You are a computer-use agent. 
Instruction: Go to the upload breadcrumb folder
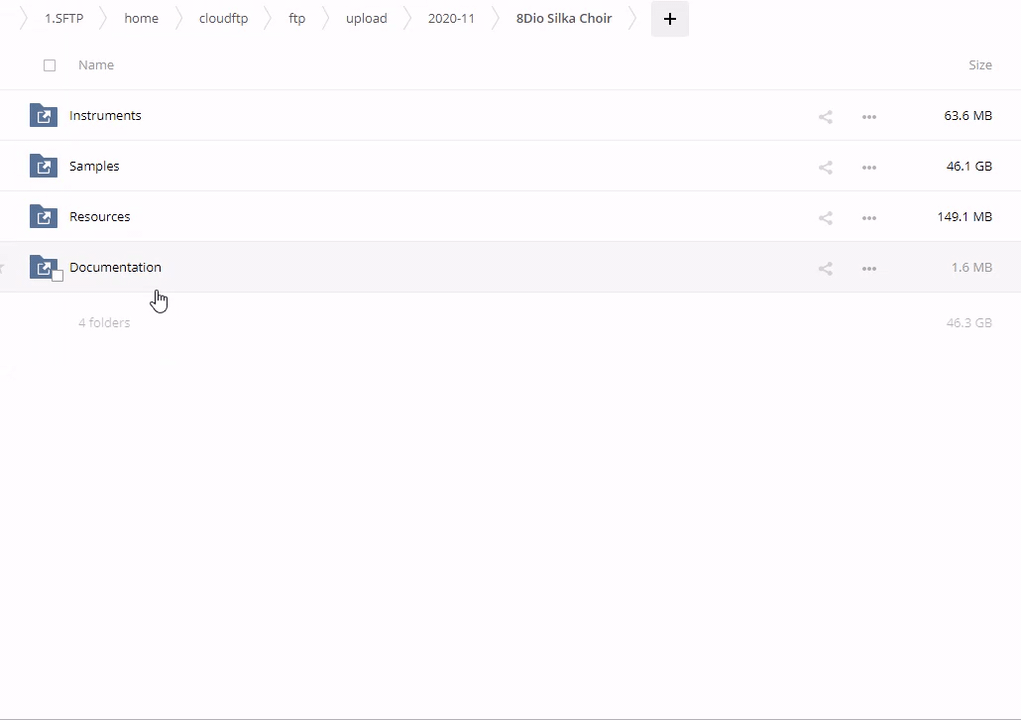tap(366, 18)
